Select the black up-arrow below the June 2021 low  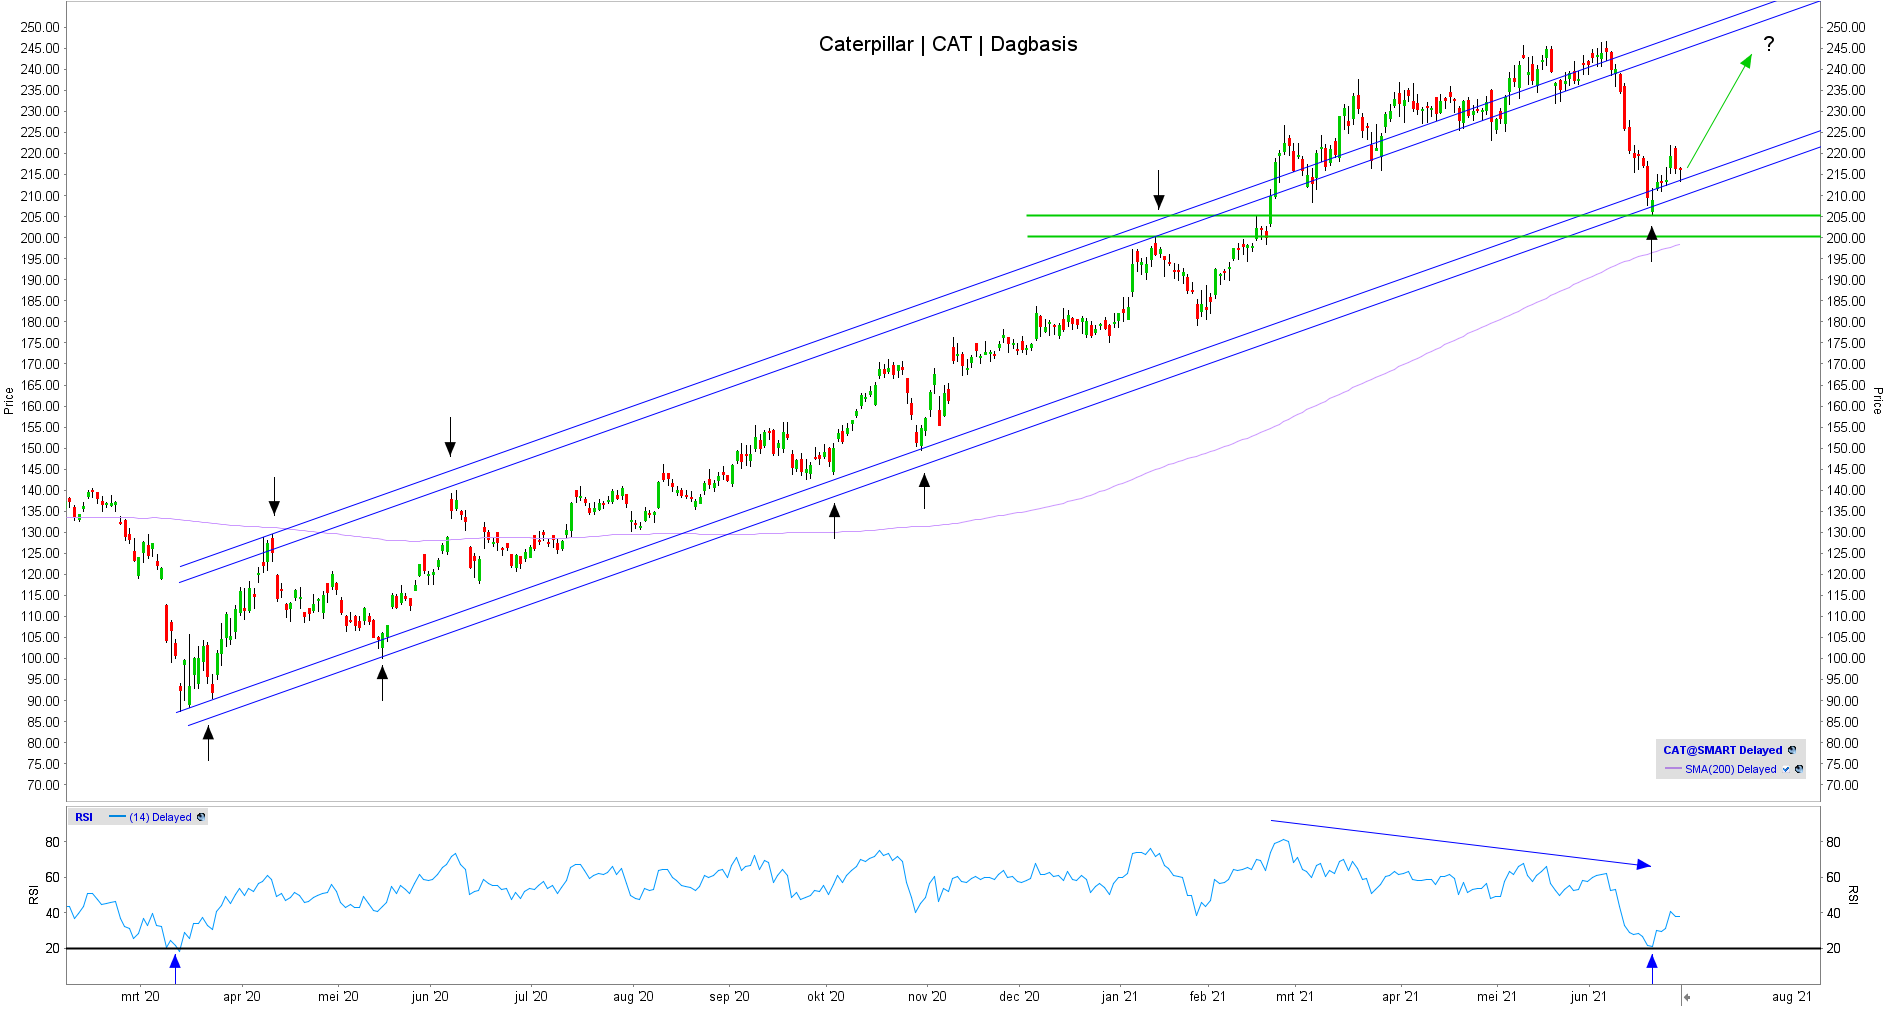(x=1651, y=243)
